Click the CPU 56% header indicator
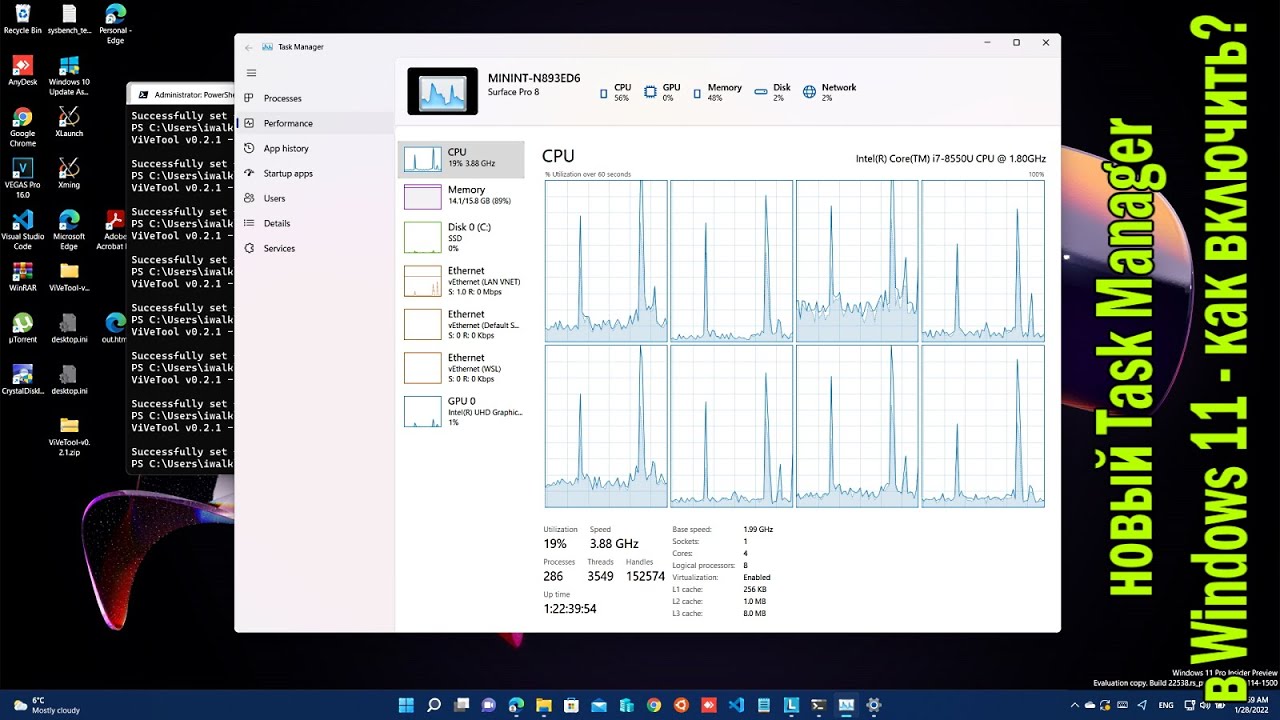Image resolution: width=1280 pixels, height=720 pixels. pyautogui.click(x=614, y=92)
